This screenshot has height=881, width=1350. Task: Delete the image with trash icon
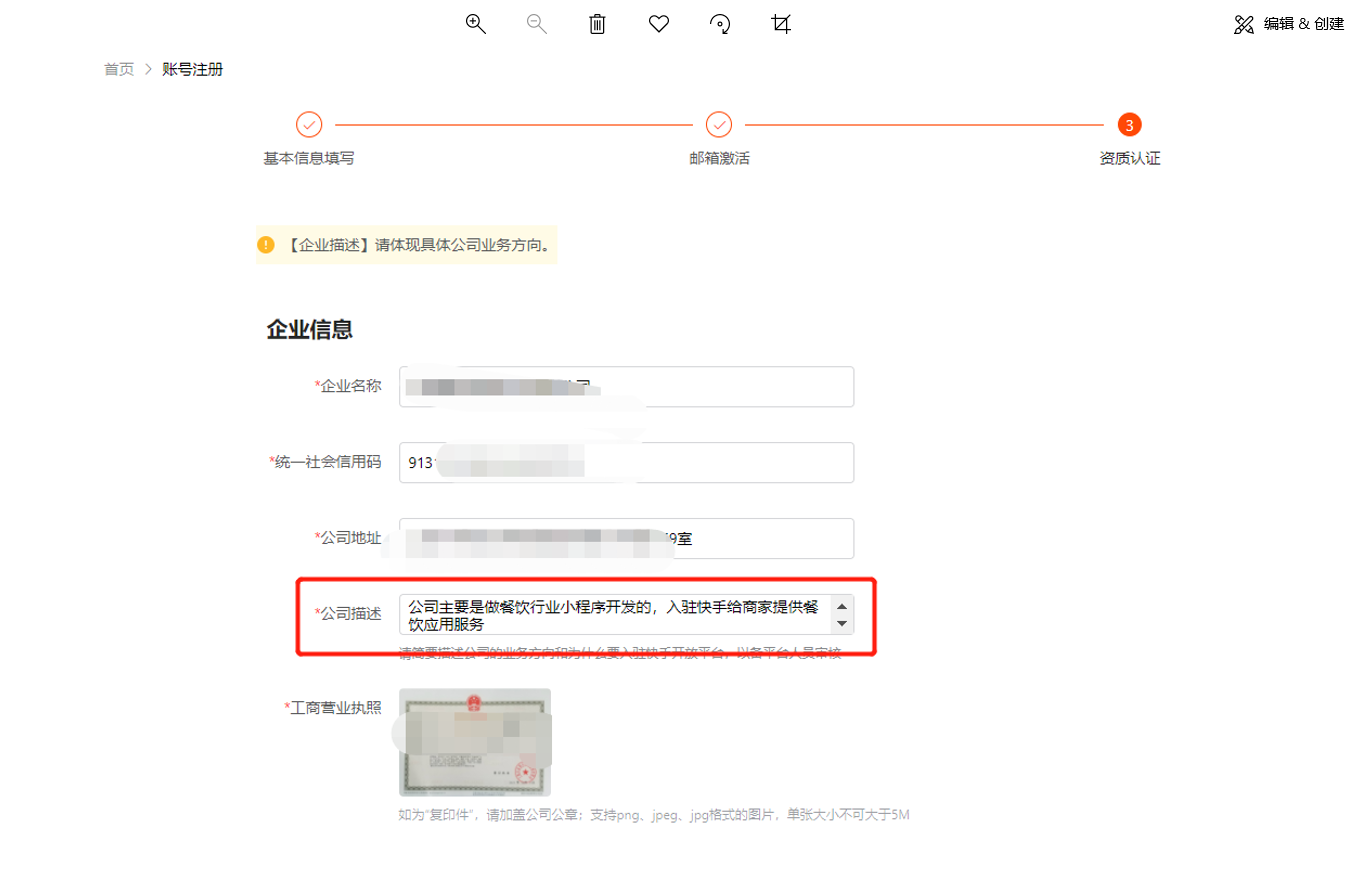597,24
